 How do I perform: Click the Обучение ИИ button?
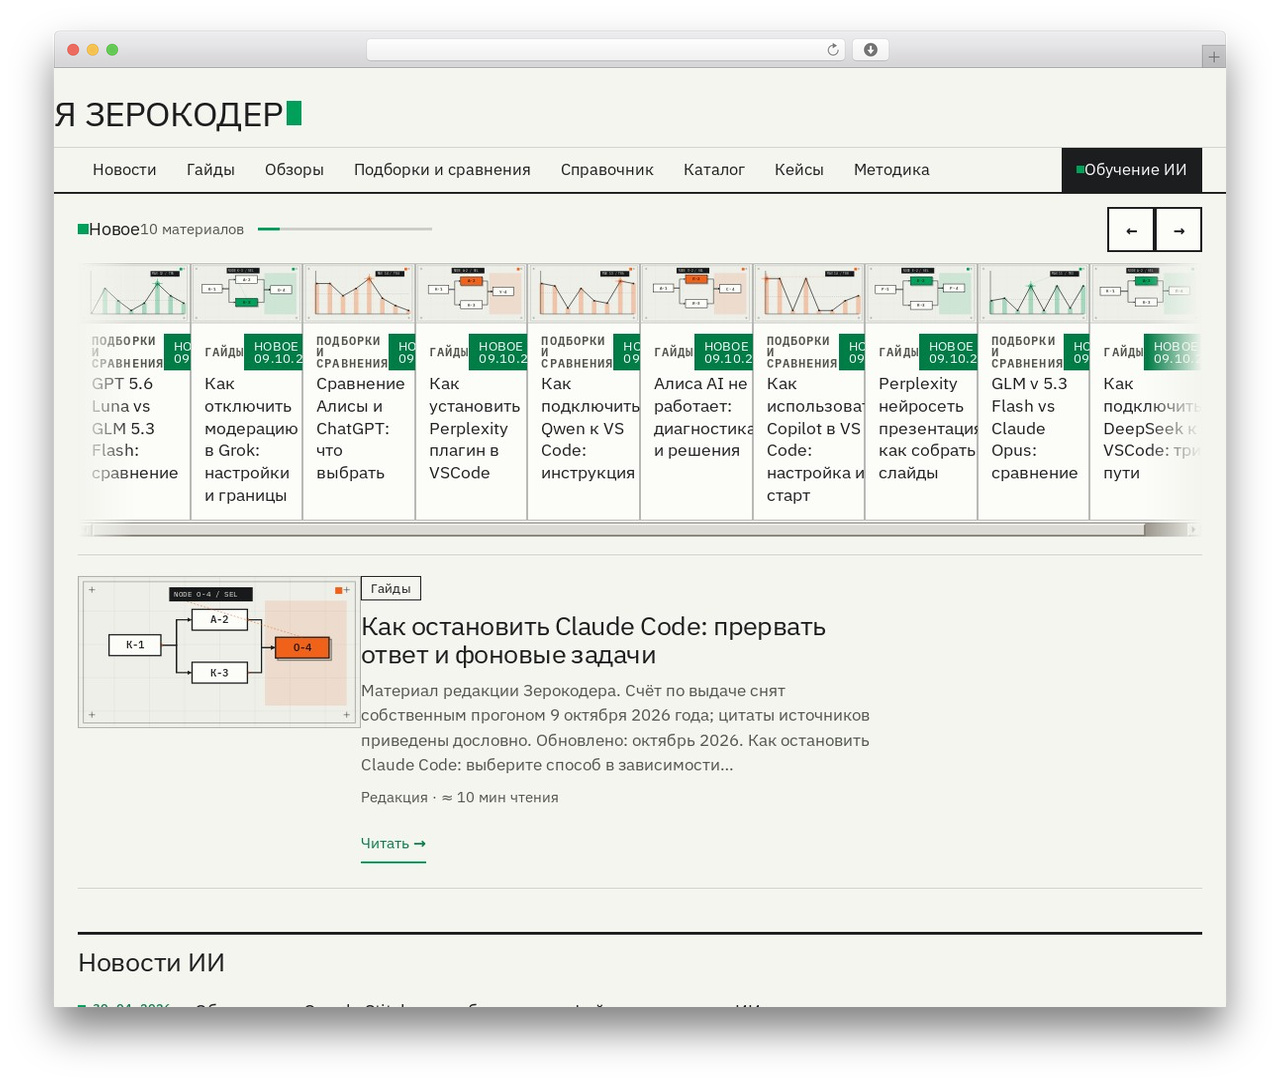[1131, 170]
